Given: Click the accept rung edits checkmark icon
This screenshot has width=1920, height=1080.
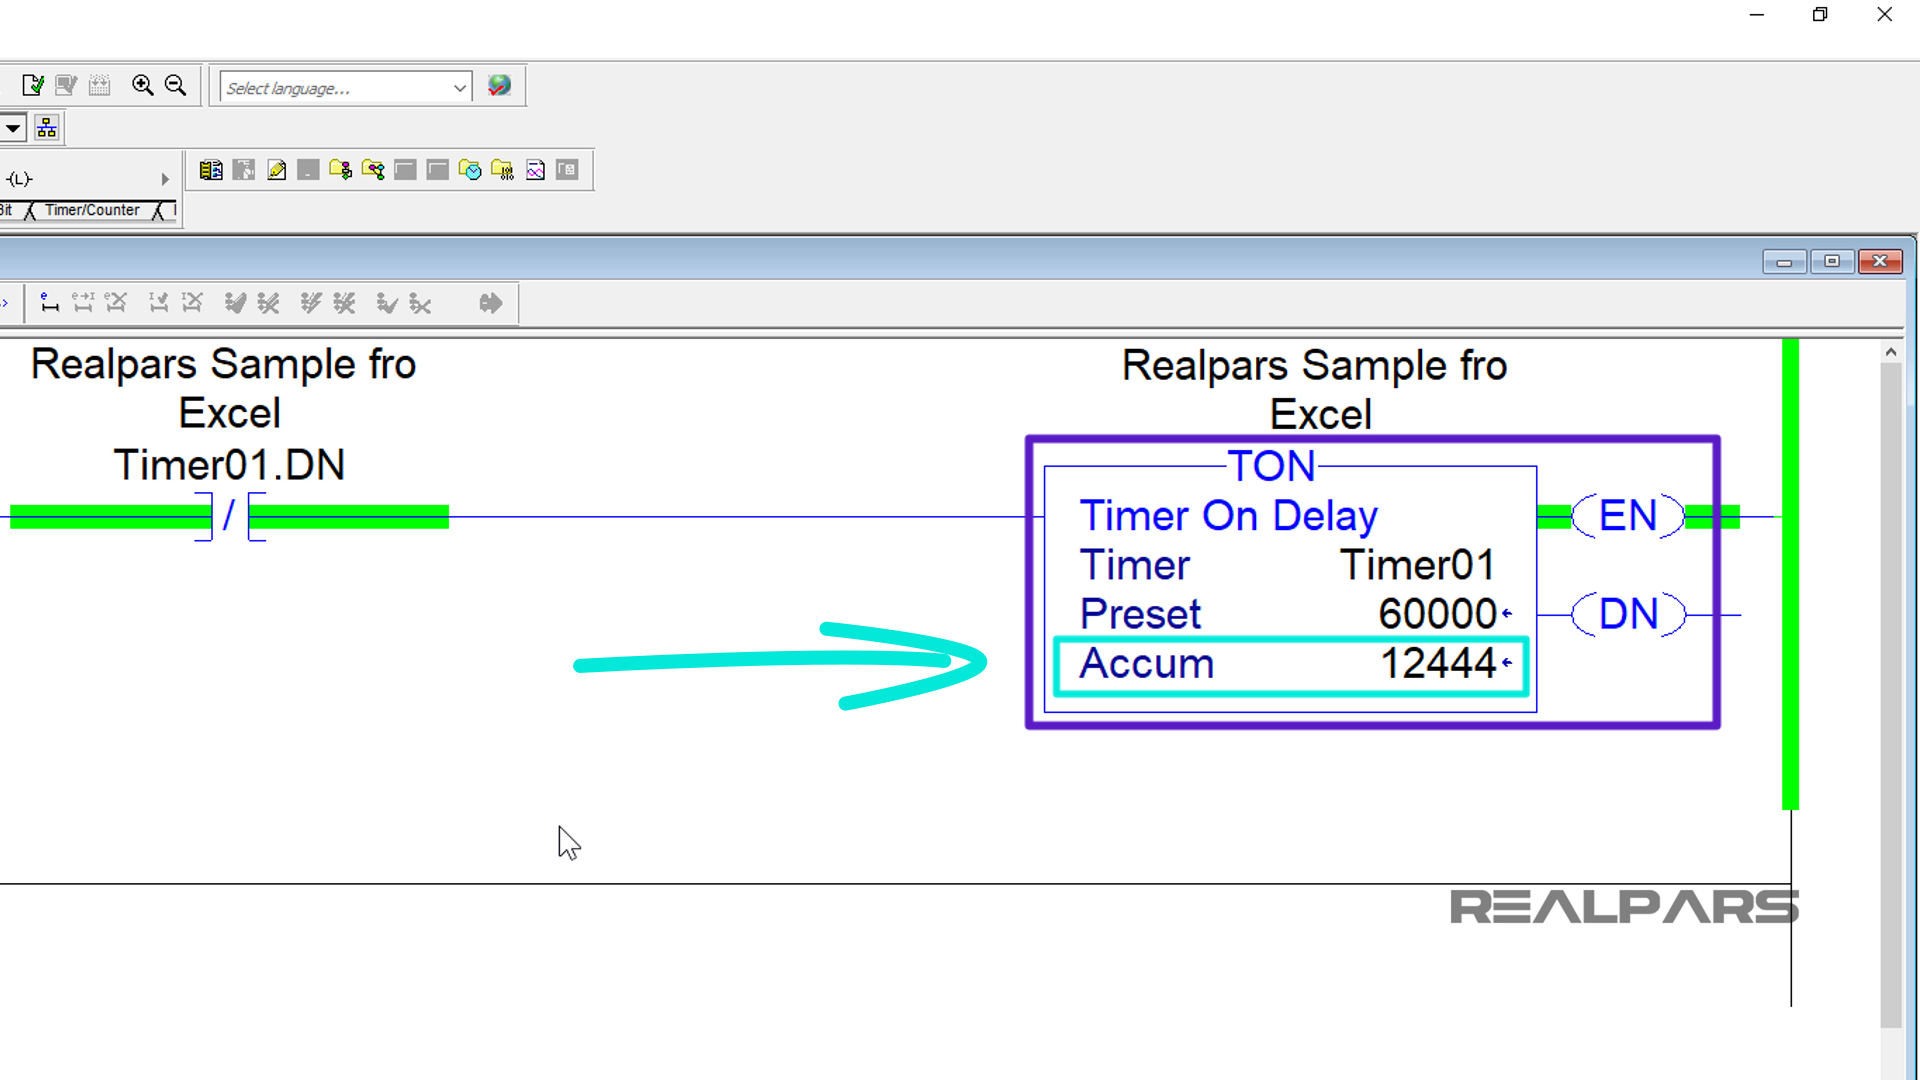Looking at the screenshot, I should 157,303.
